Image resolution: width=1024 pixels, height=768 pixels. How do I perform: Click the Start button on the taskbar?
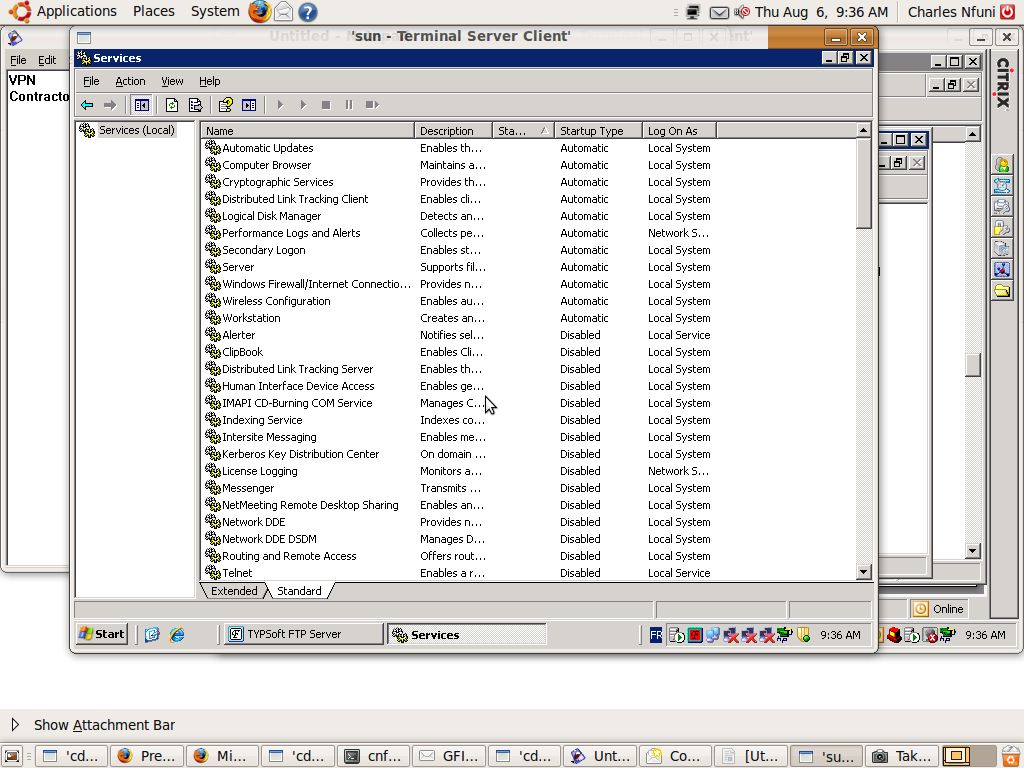tap(100, 633)
